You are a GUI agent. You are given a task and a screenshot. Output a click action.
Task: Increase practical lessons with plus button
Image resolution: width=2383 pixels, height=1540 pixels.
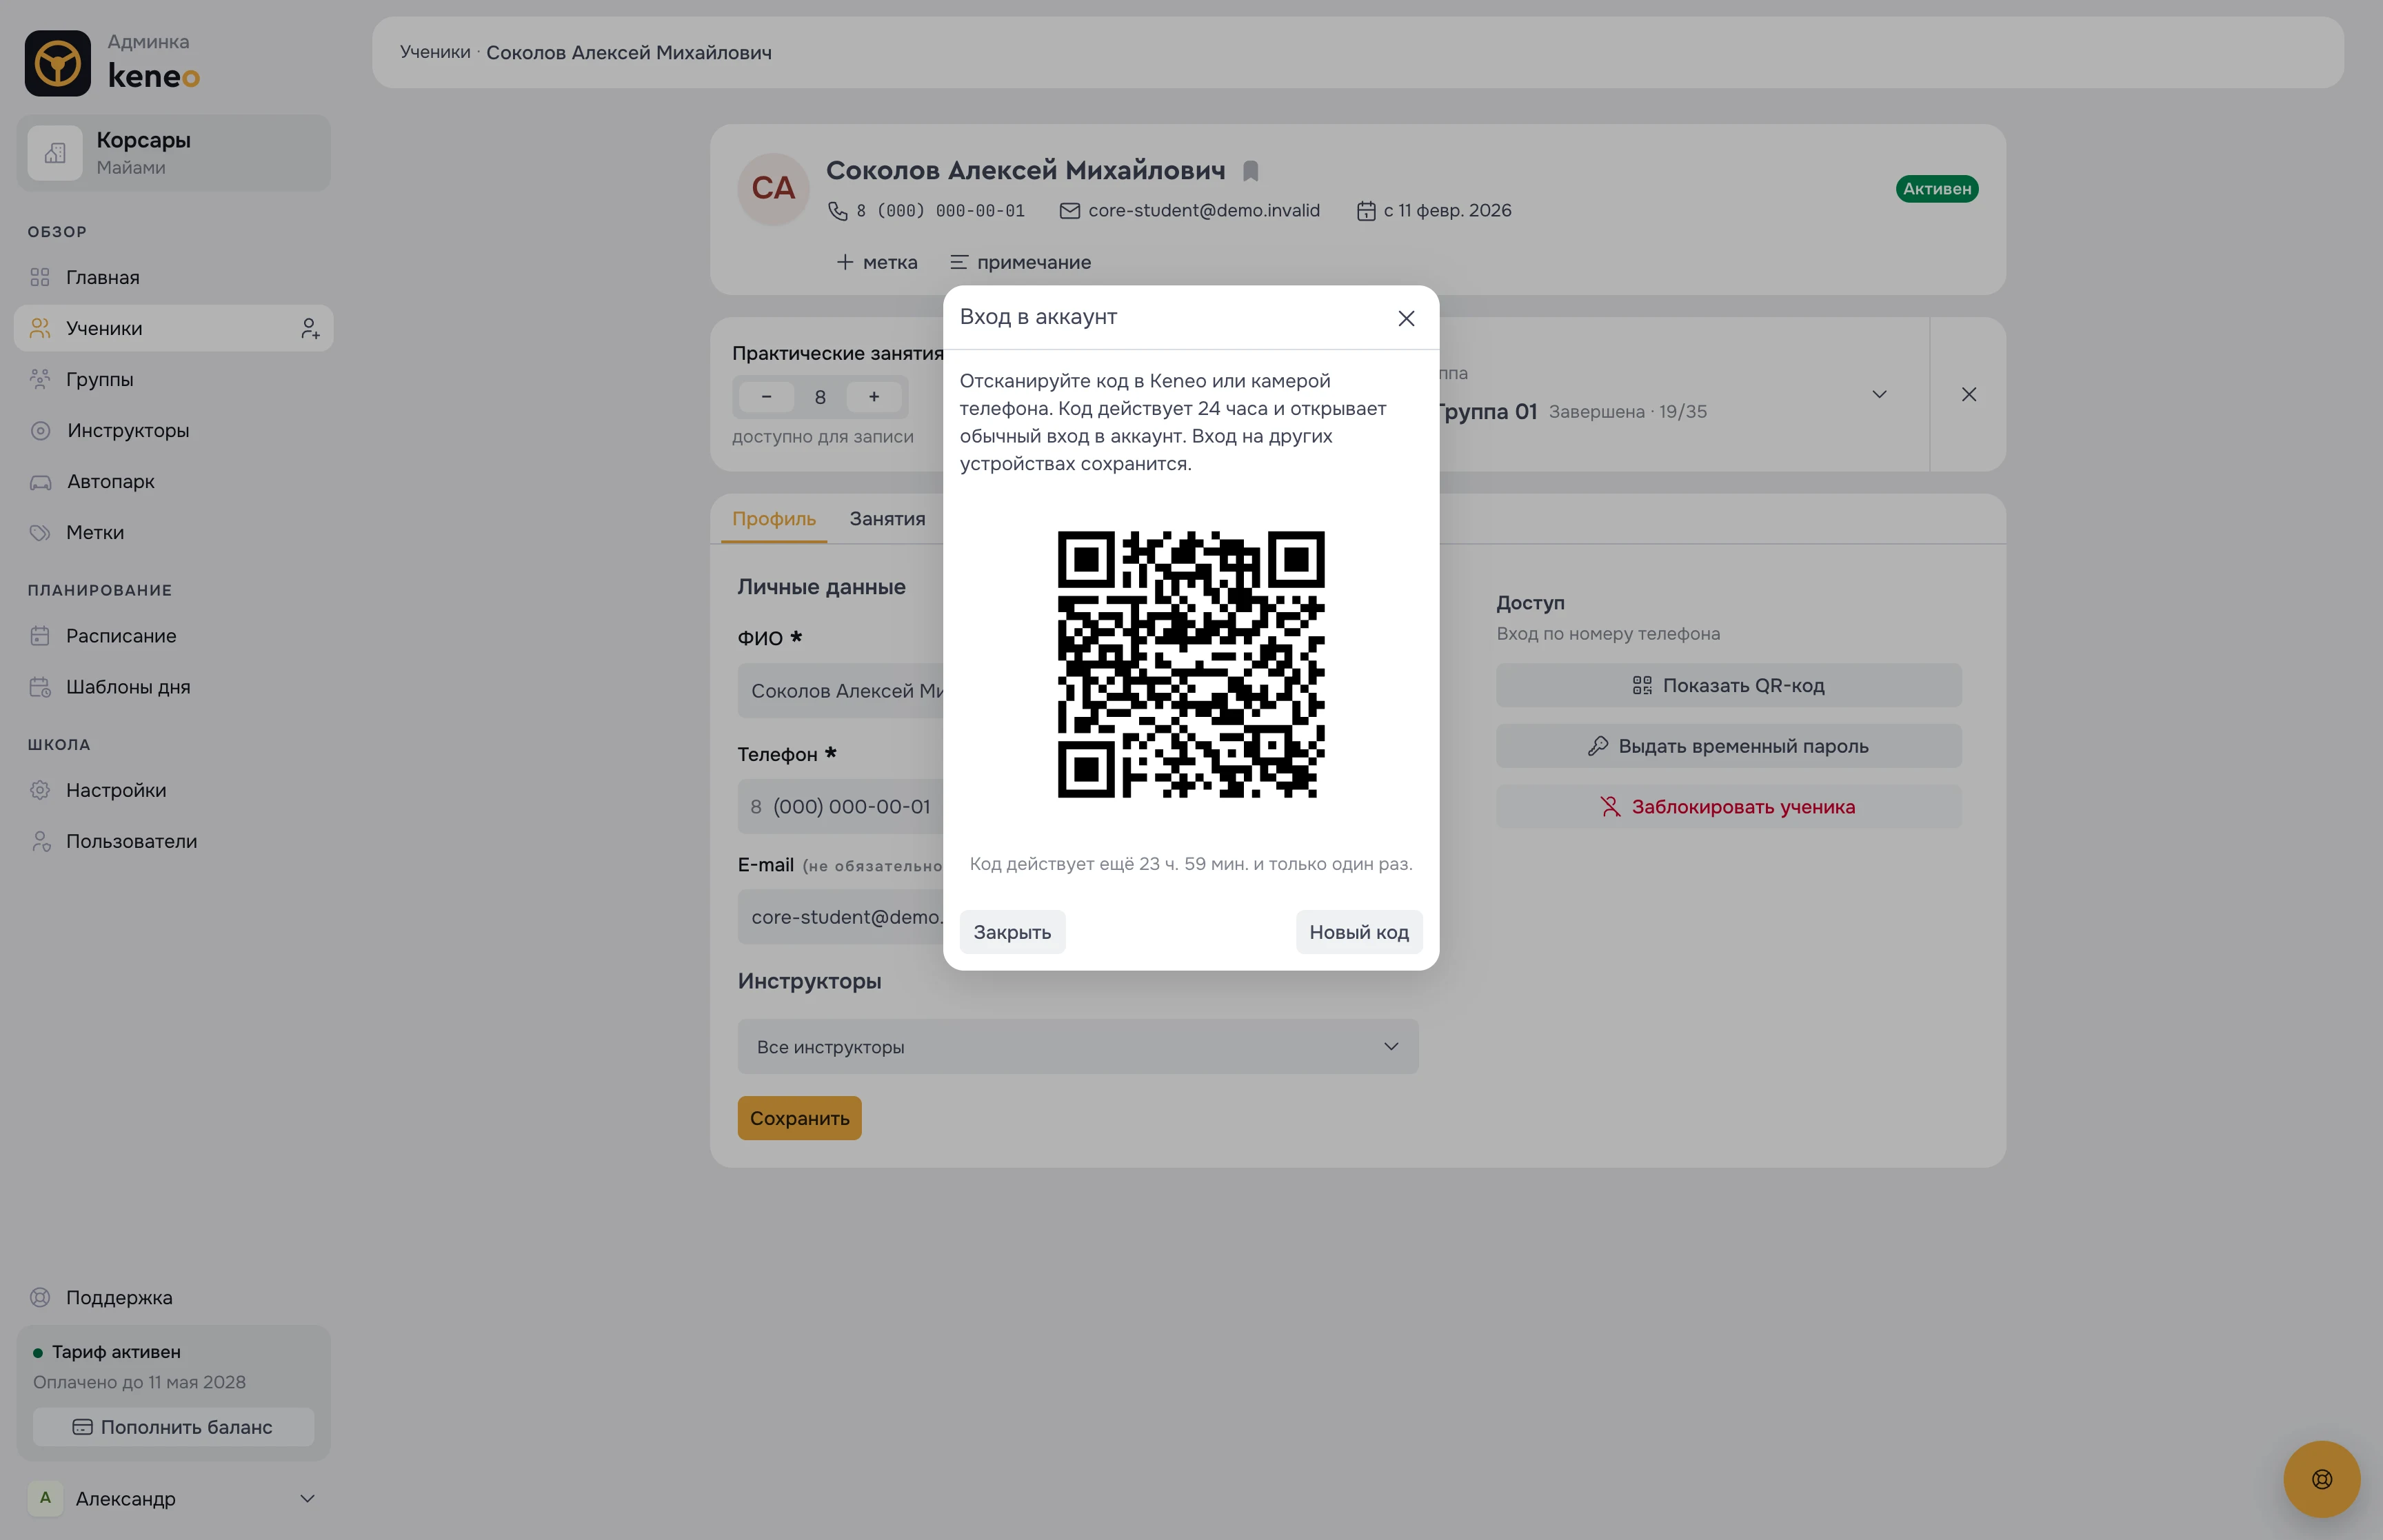click(x=874, y=397)
